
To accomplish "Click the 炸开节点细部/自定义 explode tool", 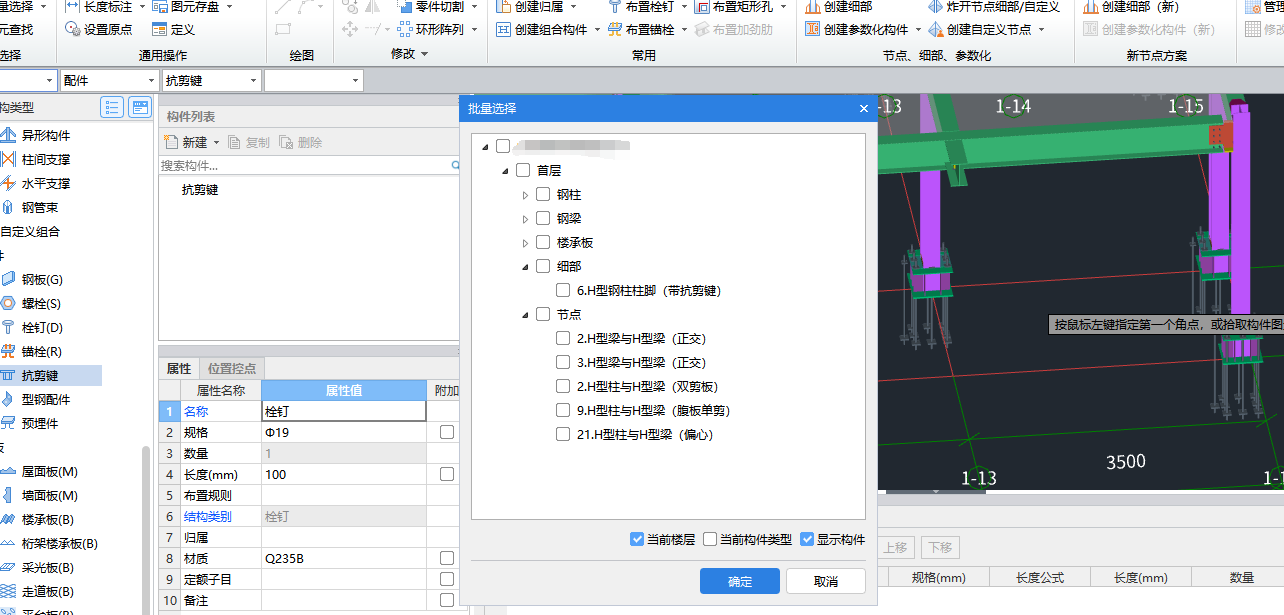I will click(994, 6).
